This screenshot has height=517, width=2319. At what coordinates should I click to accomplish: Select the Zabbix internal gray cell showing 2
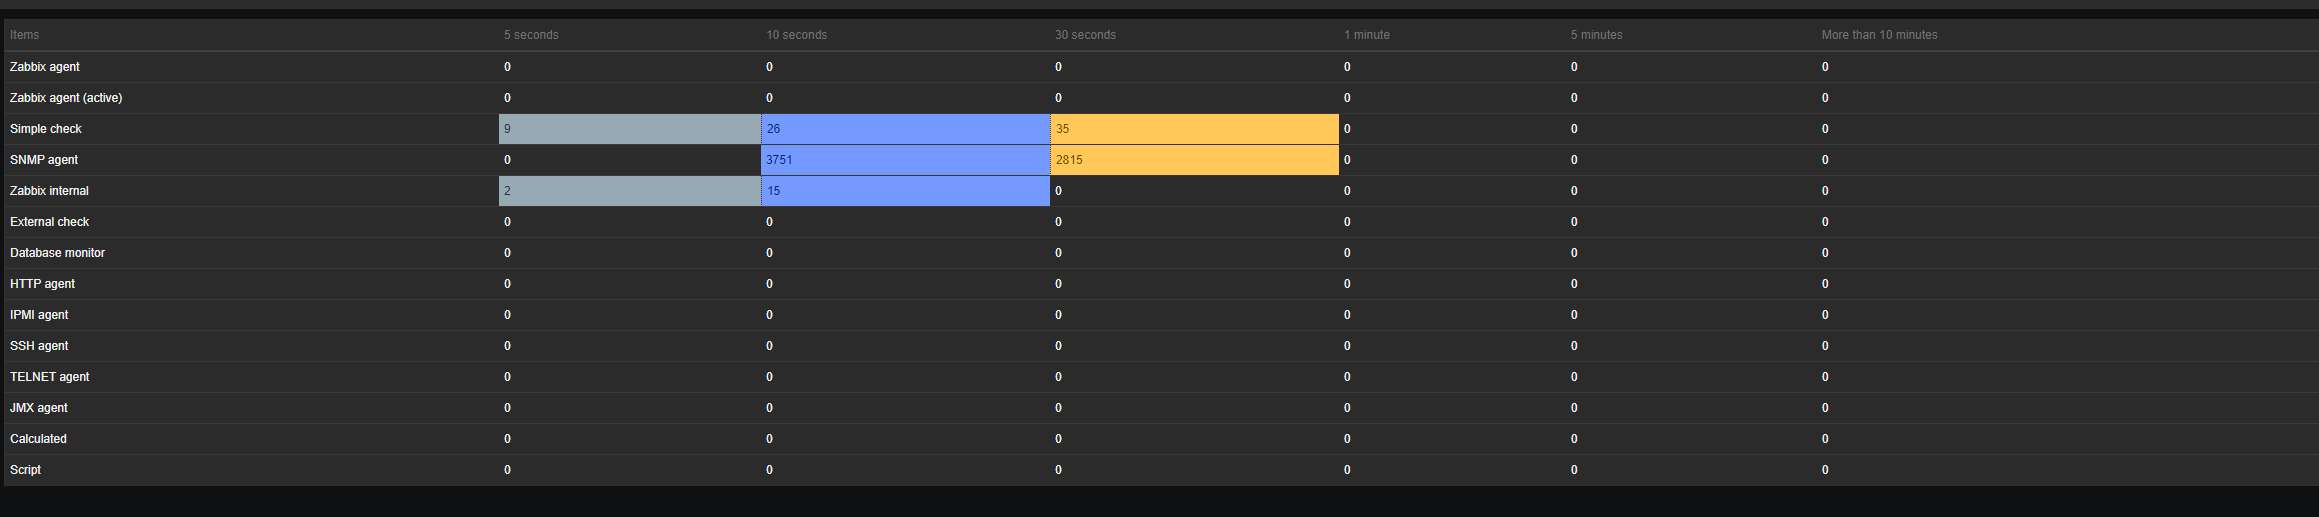tap(630, 191)
